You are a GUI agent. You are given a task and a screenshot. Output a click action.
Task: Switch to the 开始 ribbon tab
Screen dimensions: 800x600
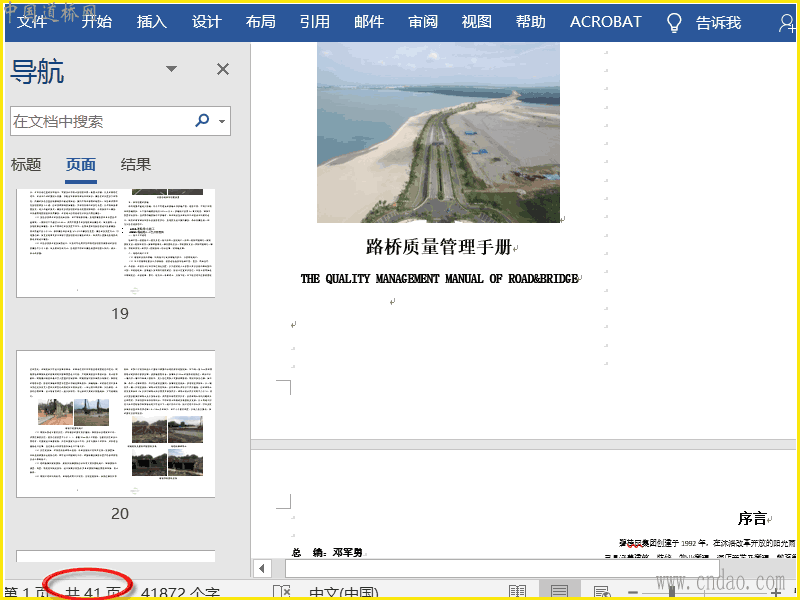97,22
